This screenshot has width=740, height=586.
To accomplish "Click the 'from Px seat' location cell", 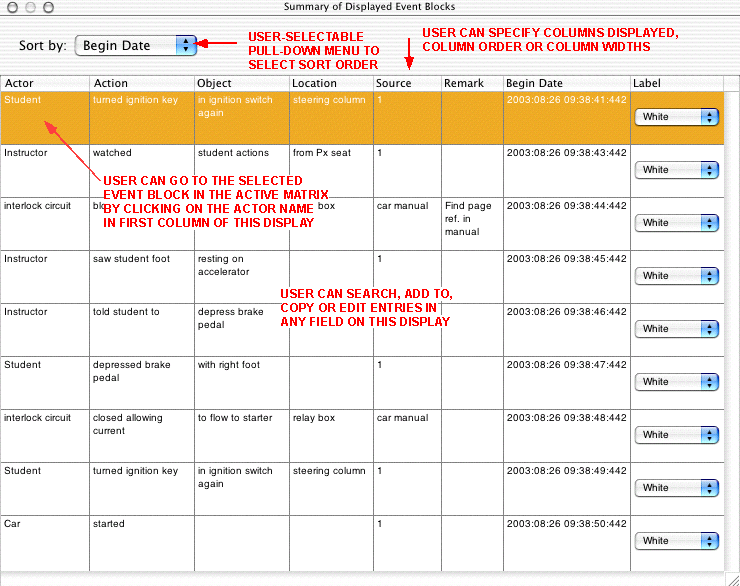I will [x=331, y=171].
